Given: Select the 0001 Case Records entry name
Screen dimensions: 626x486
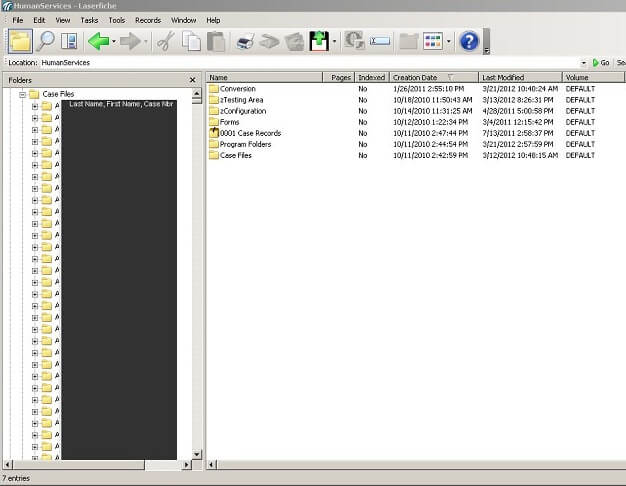Looking at the screenshot, I should click(x=250, y=133).
